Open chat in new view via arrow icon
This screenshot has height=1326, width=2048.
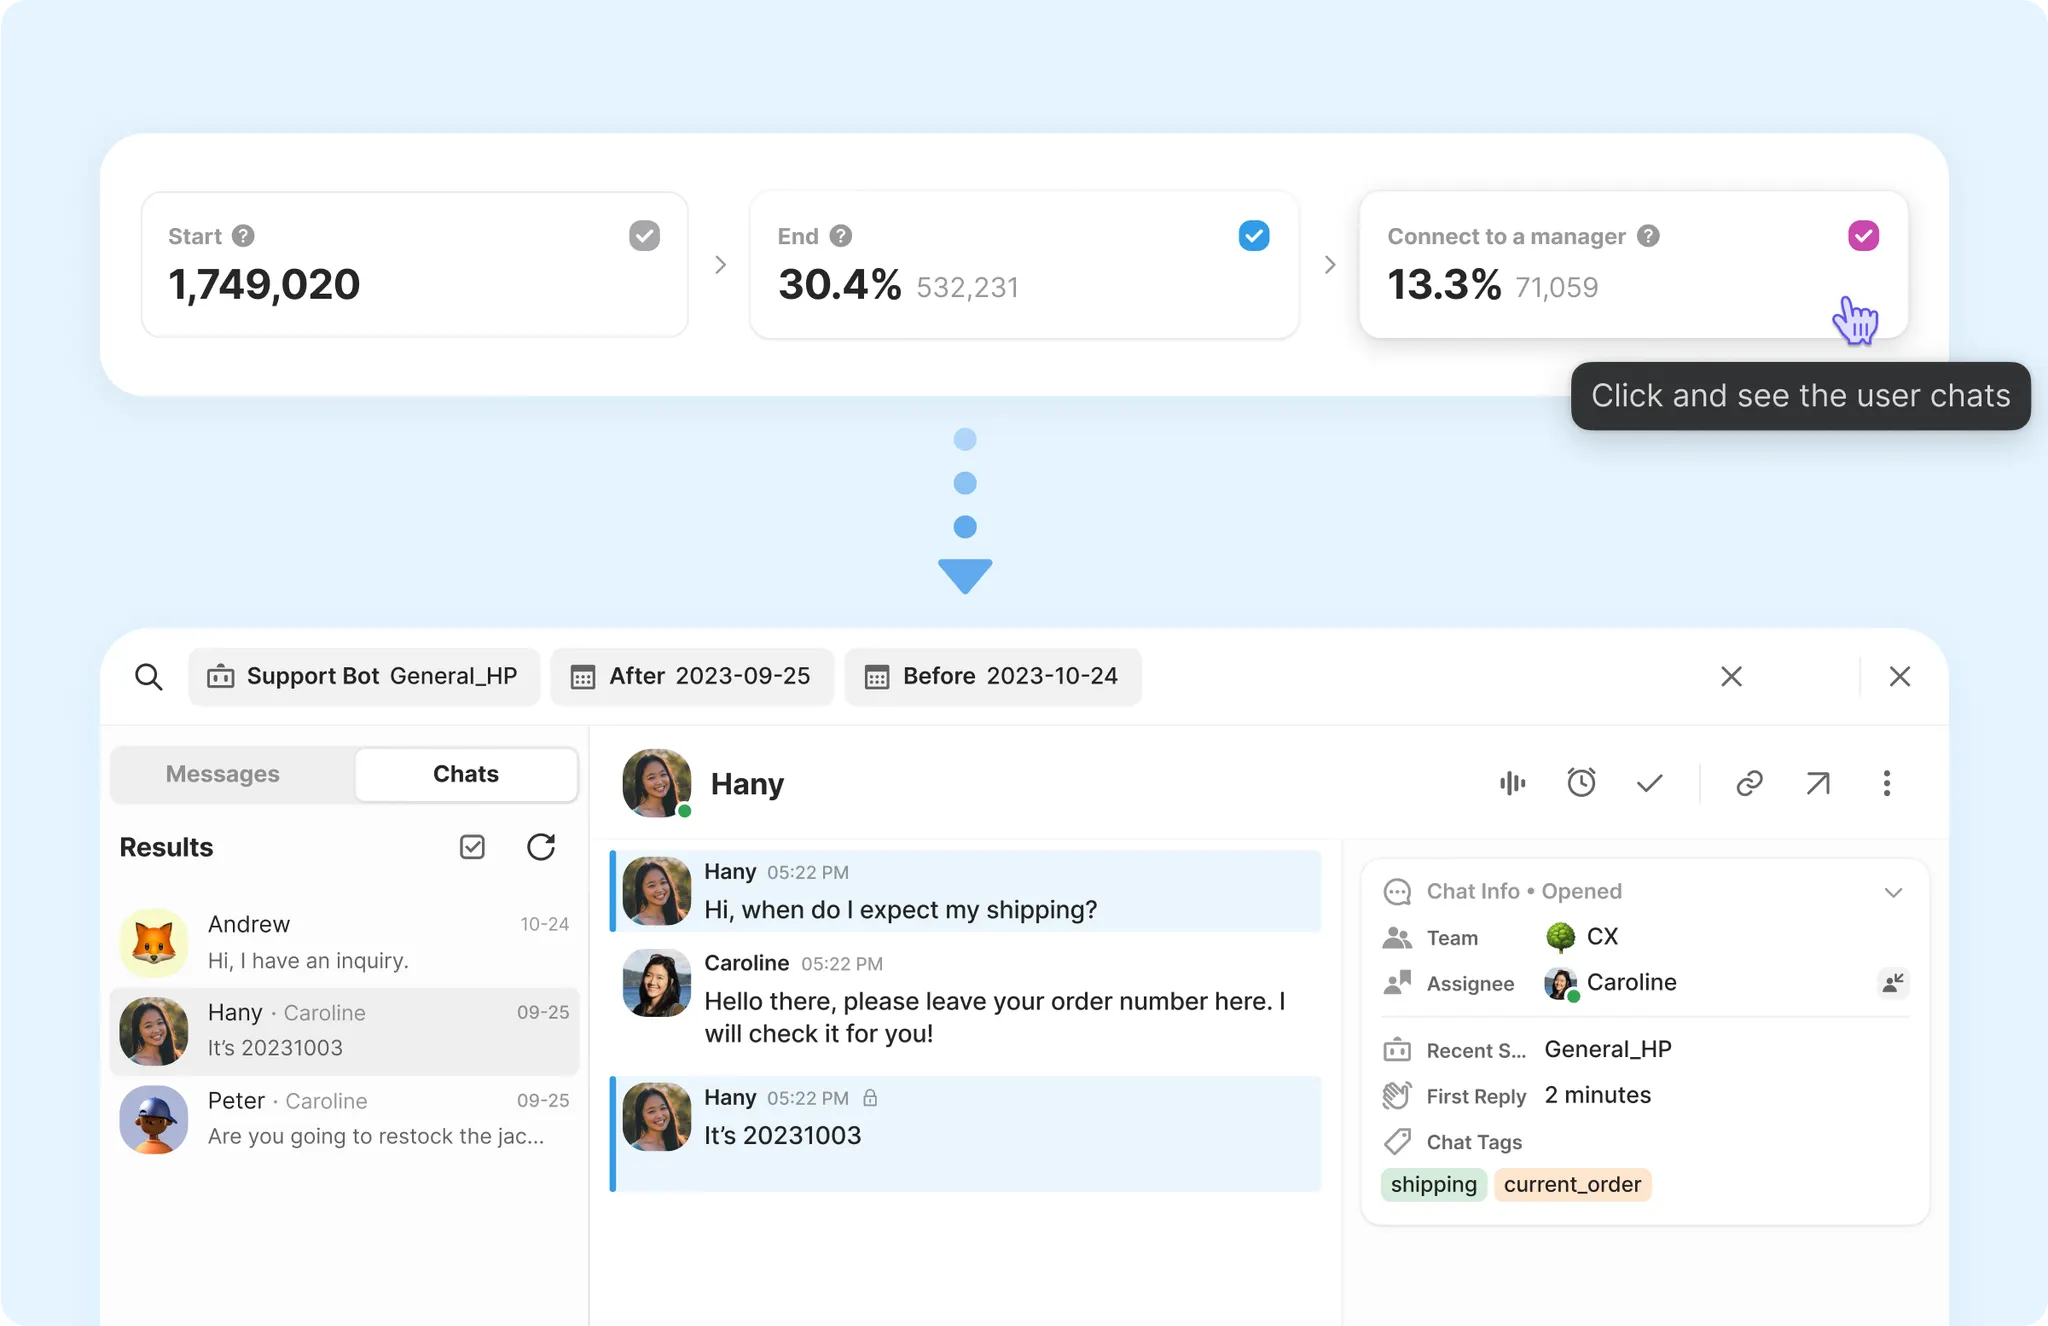1818,783
